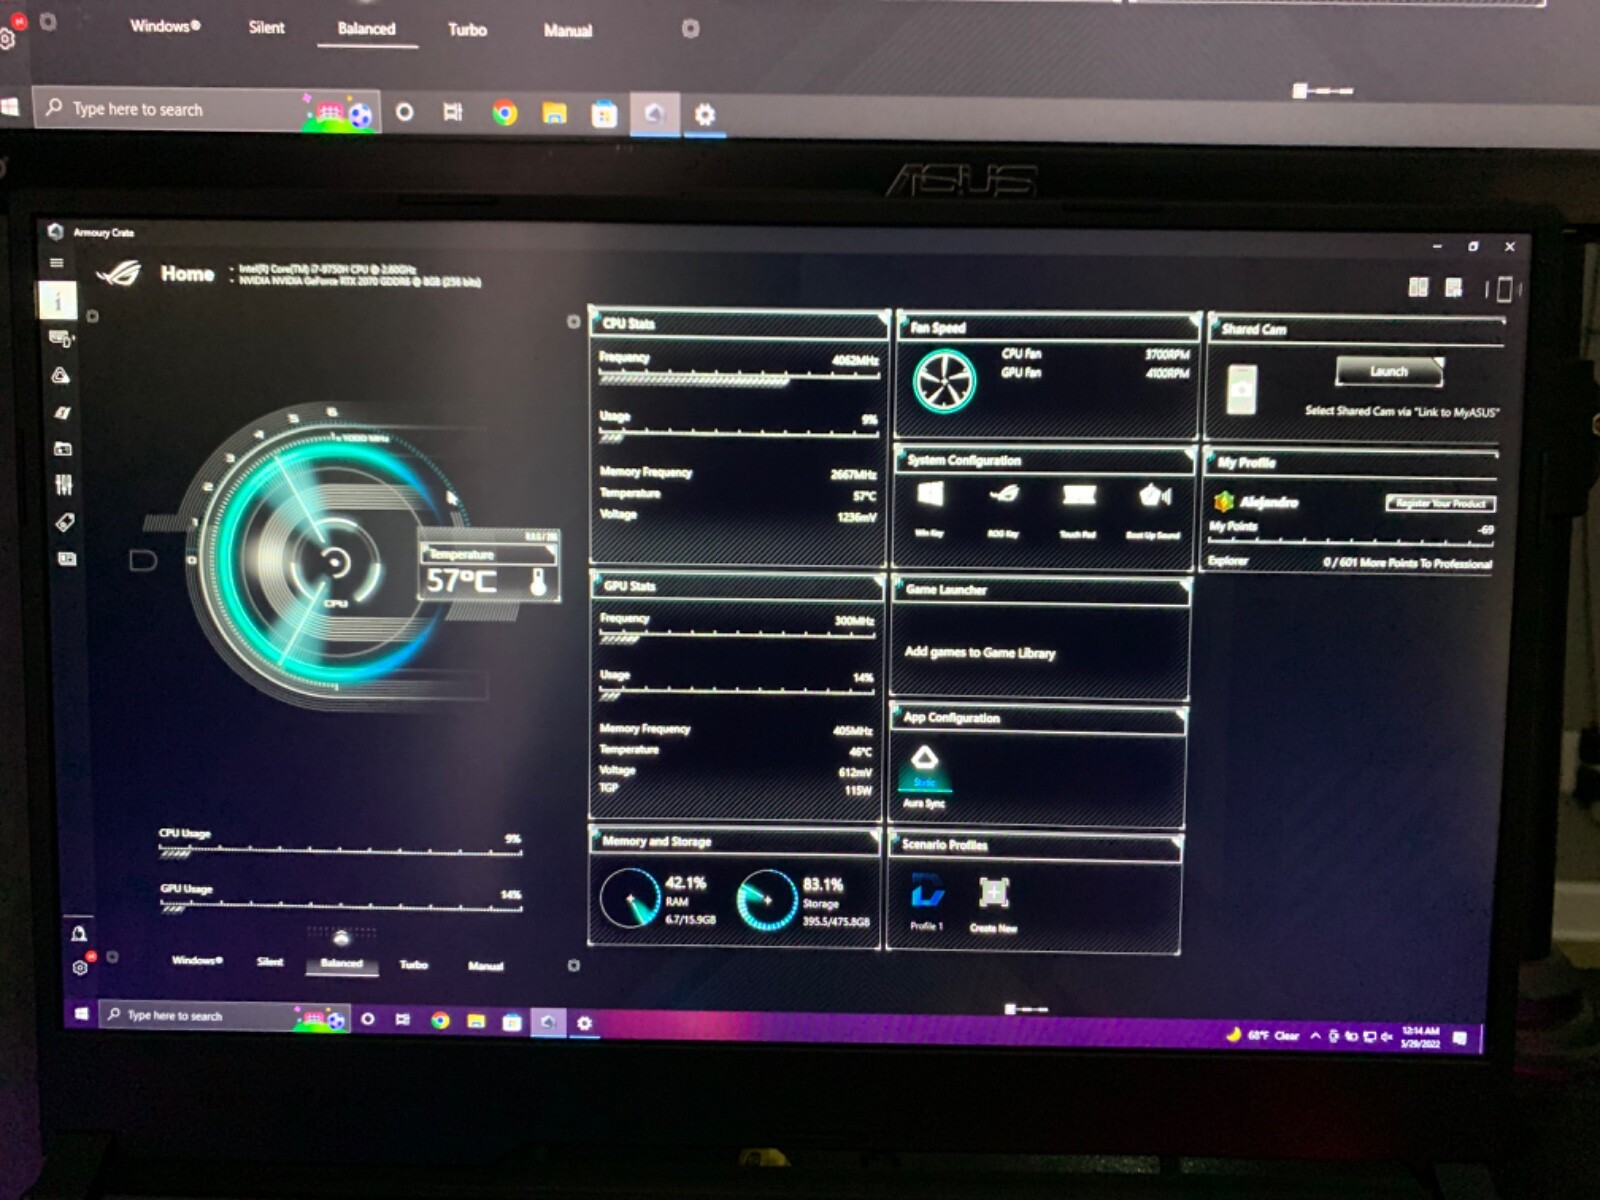1600x1200 pixels.
Task: Open the User Center sidebar icon
Action: [x=79, y=933]
